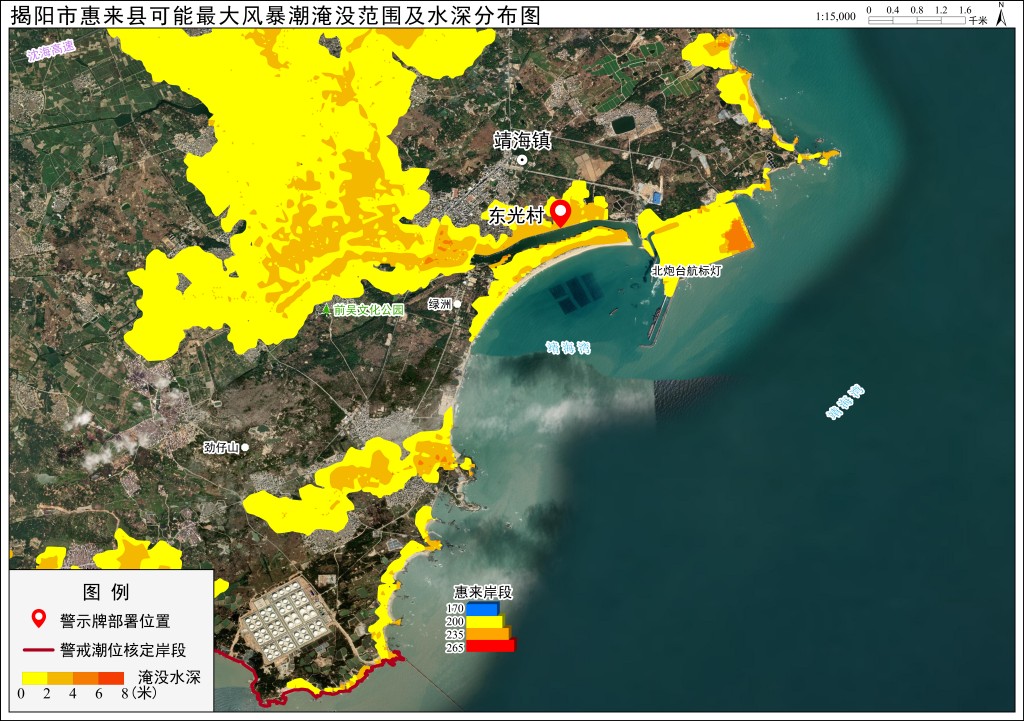Click the white dot marker next to 劲仔山
This screenshot has height=721, width=1024.
(245, 447)
